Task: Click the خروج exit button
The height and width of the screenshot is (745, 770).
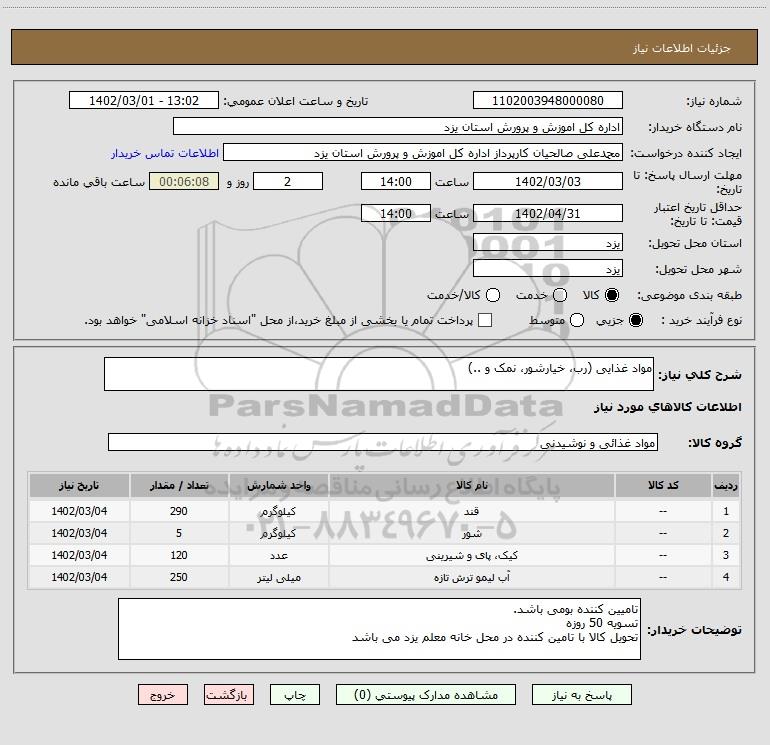Action: (163, 695)
